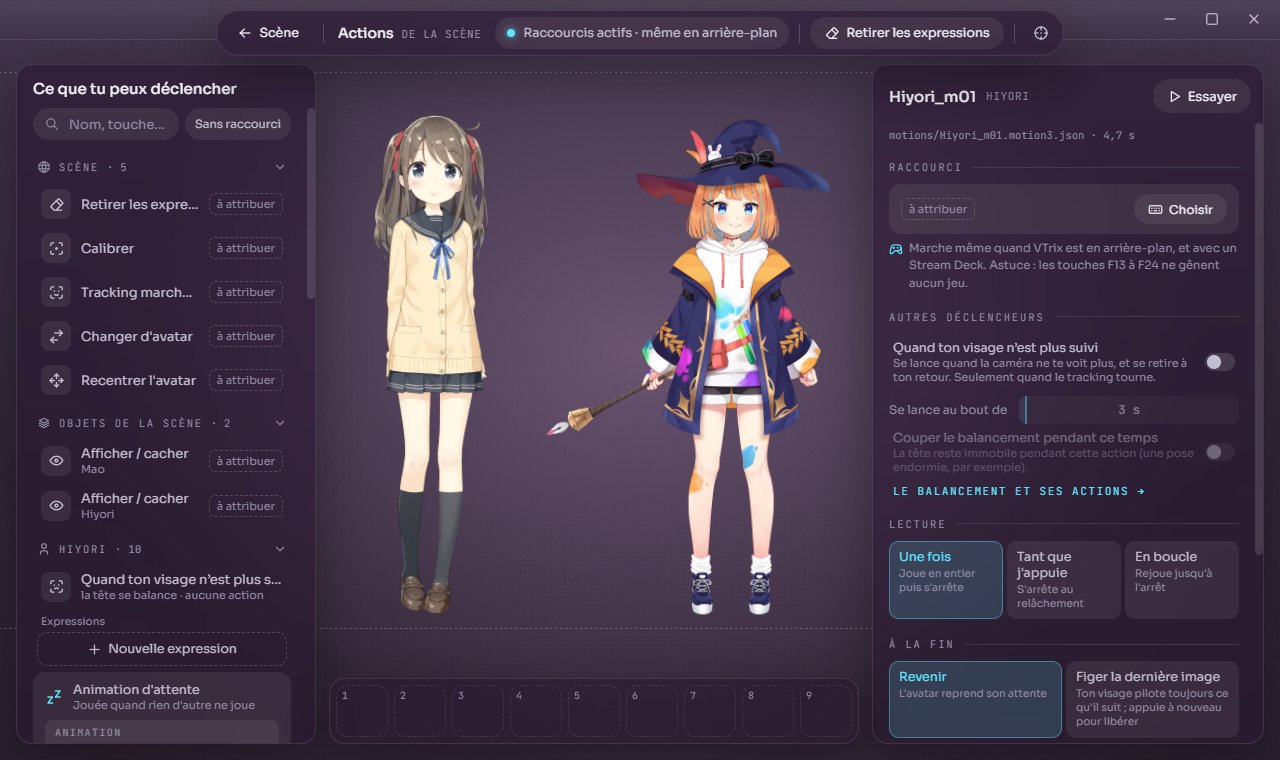Screen dimensions: 1280x760
Task: Click the layers icon next to OBJETS DE LA SCÈNE
Action: pyautogui.click(x=44, y=423)
